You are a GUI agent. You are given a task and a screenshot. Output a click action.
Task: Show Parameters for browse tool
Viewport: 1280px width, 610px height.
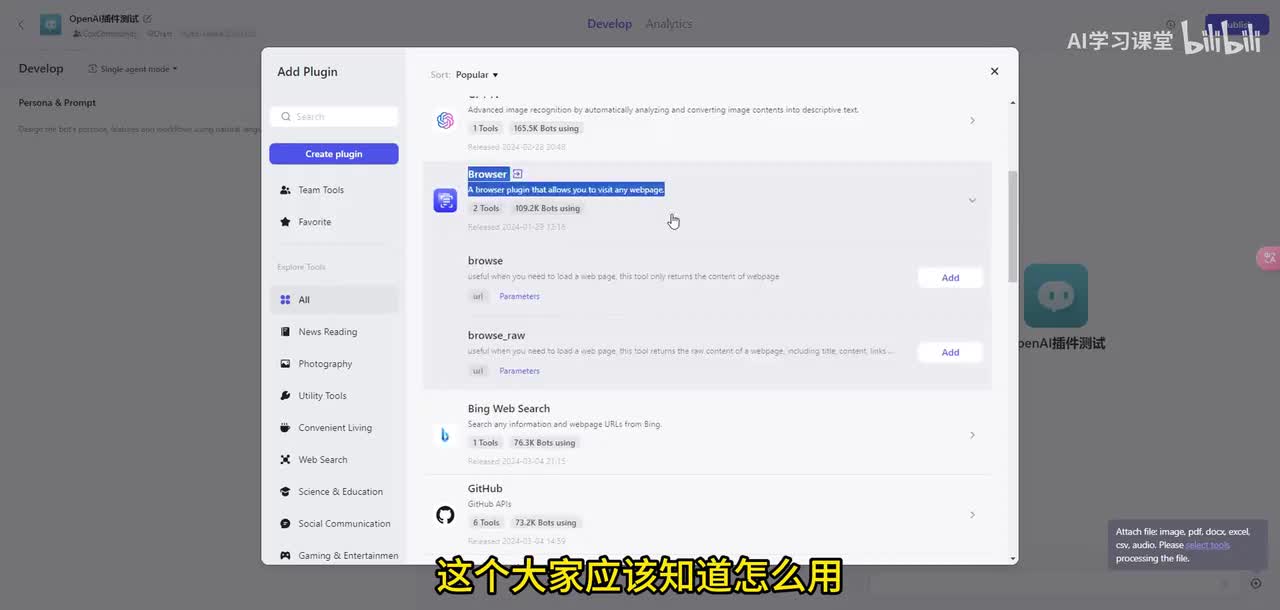[x=519, y=296]
